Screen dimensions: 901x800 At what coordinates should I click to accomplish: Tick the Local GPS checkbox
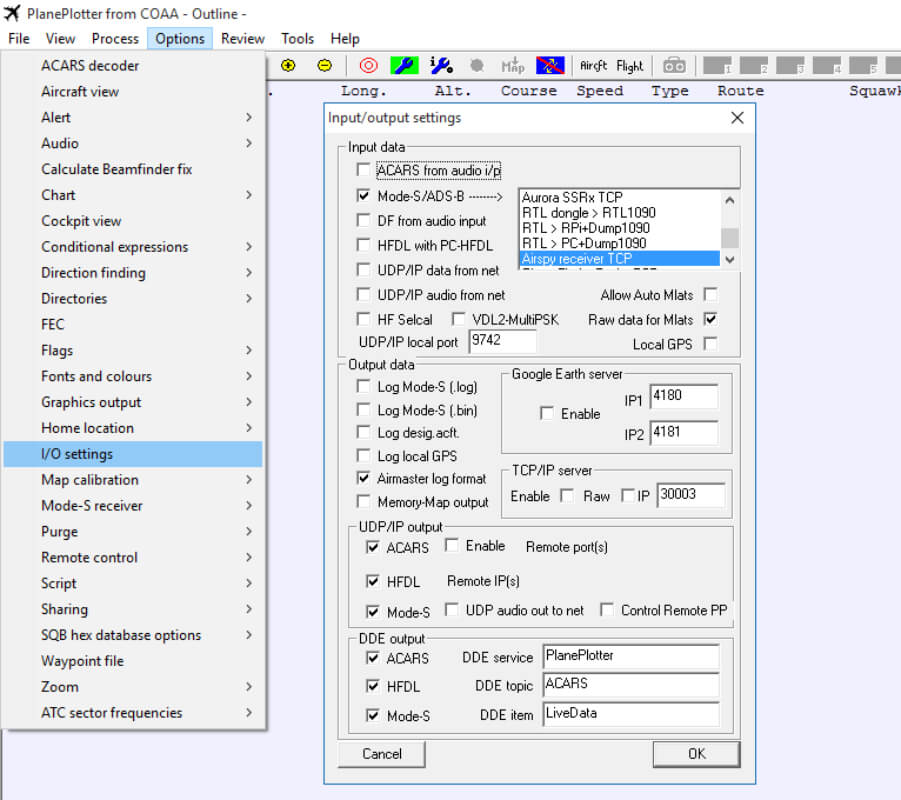(711, 344)
